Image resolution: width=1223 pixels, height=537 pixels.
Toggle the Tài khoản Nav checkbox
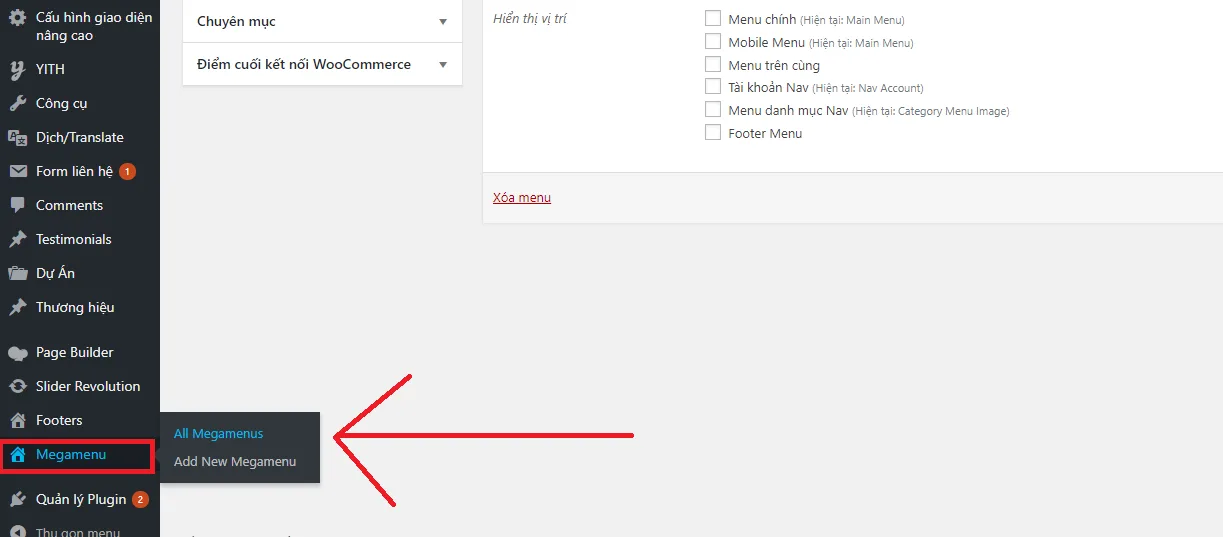713,86
